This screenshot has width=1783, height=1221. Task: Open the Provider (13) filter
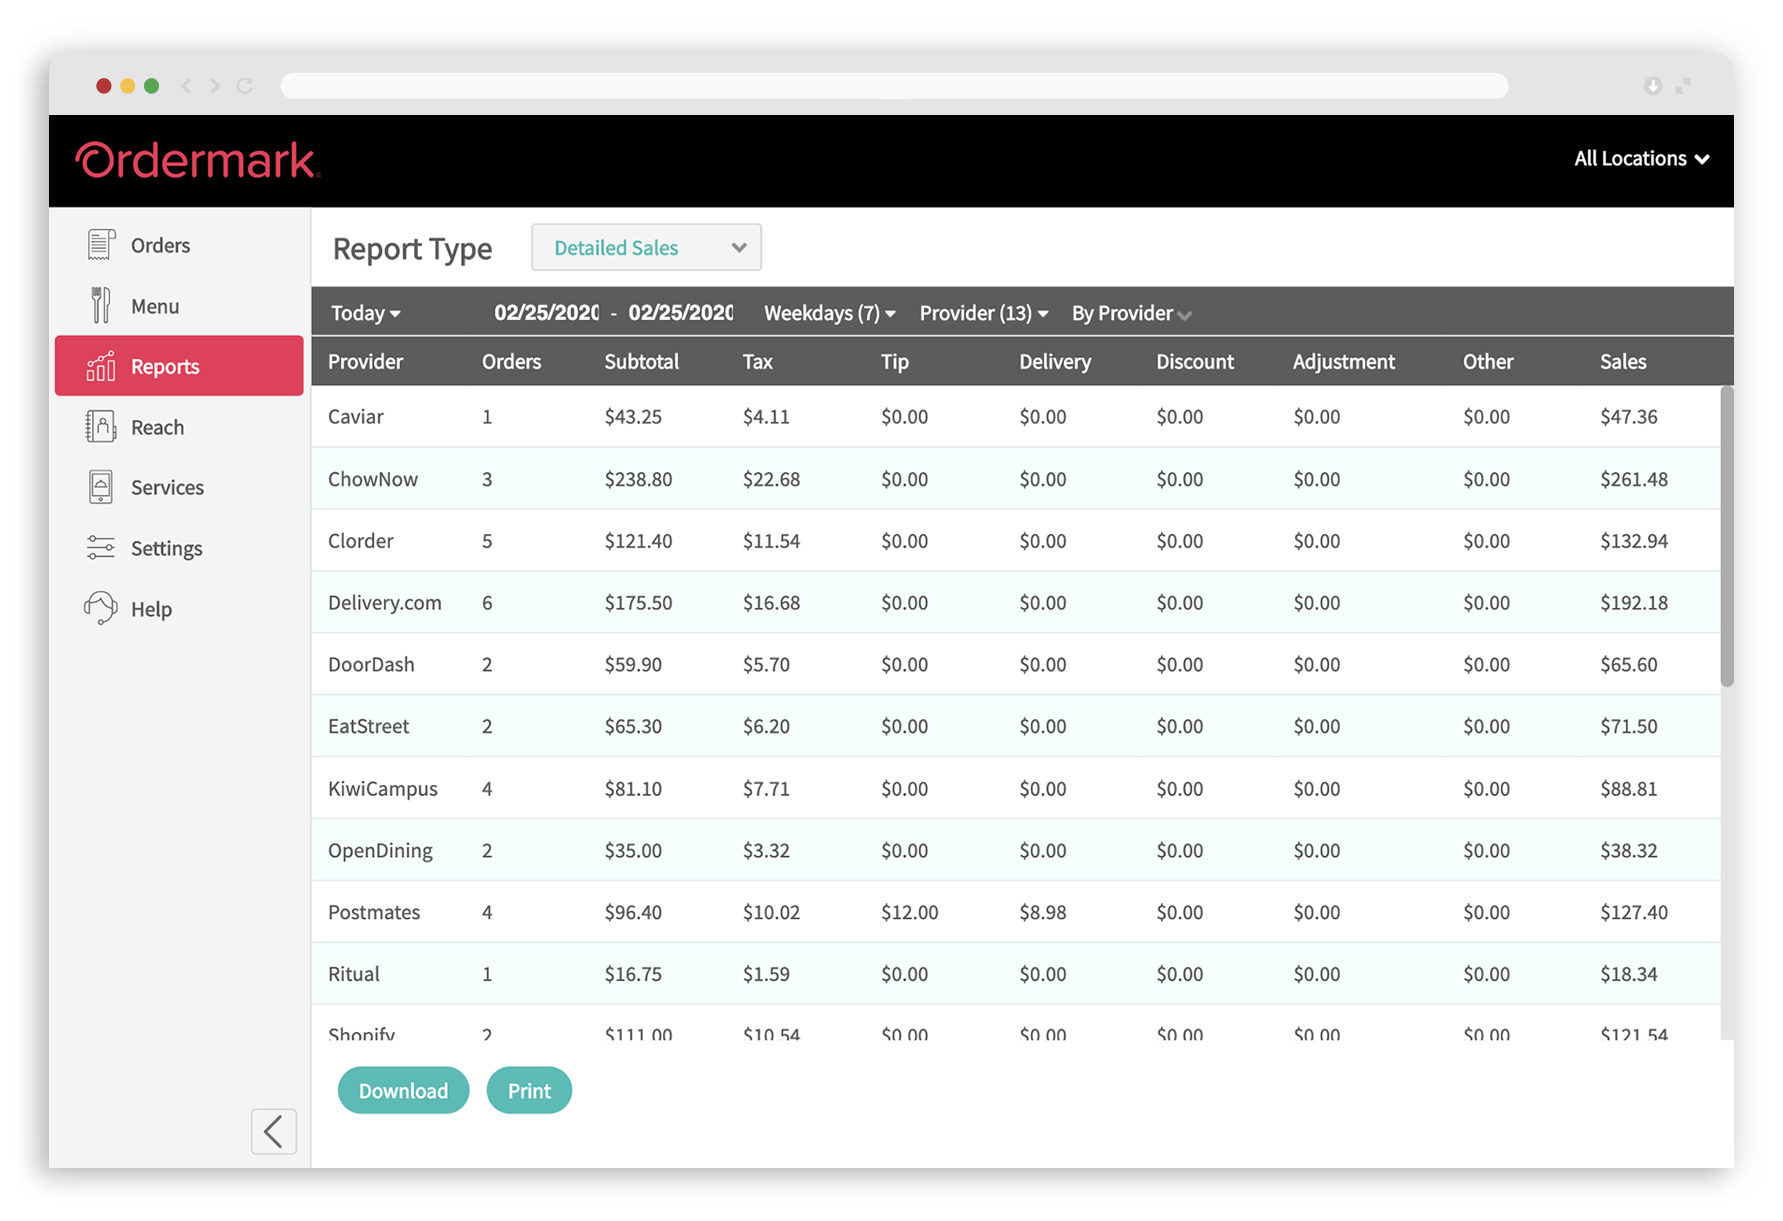pyautogui.click(x=983, y=313)
